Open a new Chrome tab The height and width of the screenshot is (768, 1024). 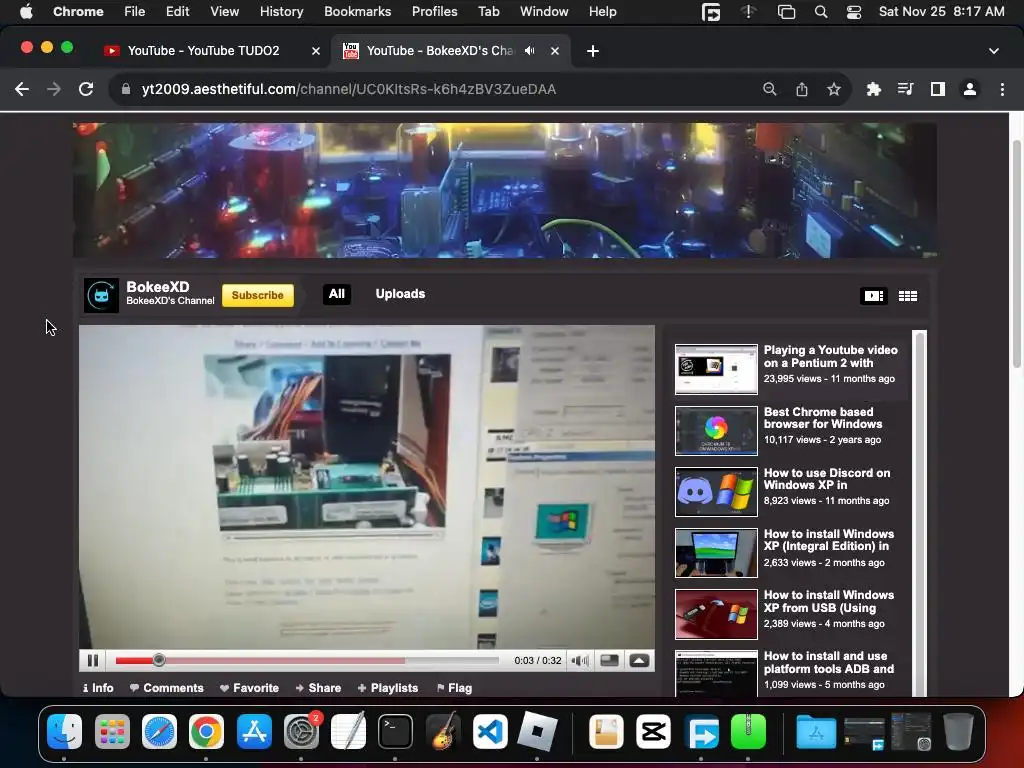click(593, 51)
